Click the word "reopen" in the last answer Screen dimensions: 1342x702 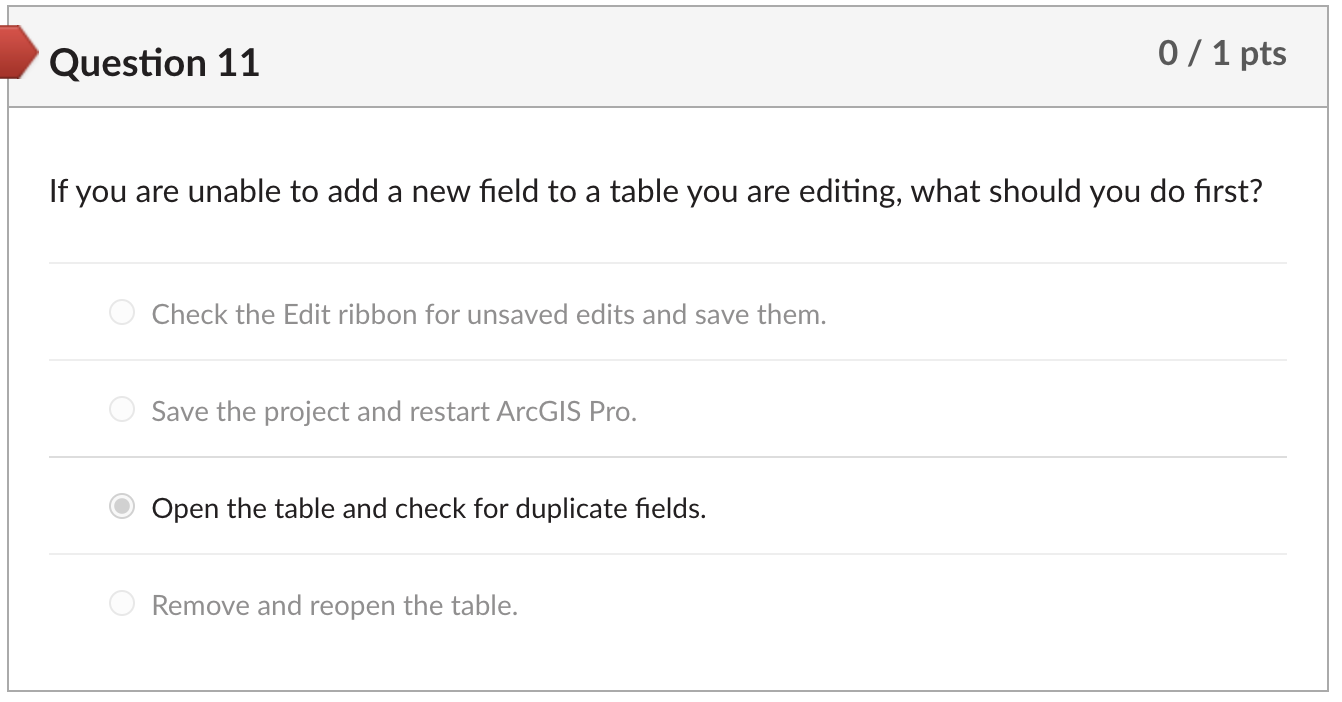click(x=354, y=606)
